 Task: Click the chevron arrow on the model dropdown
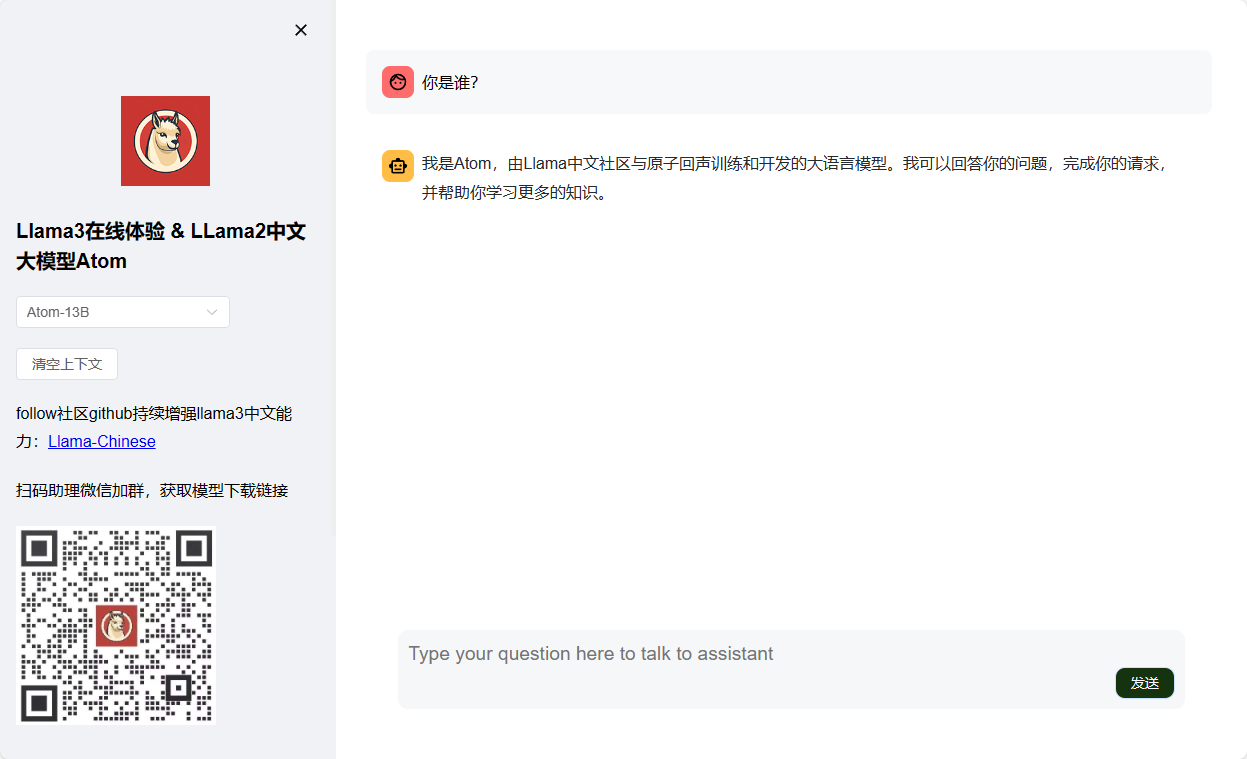pyautogui.click(x=212, y=312)
